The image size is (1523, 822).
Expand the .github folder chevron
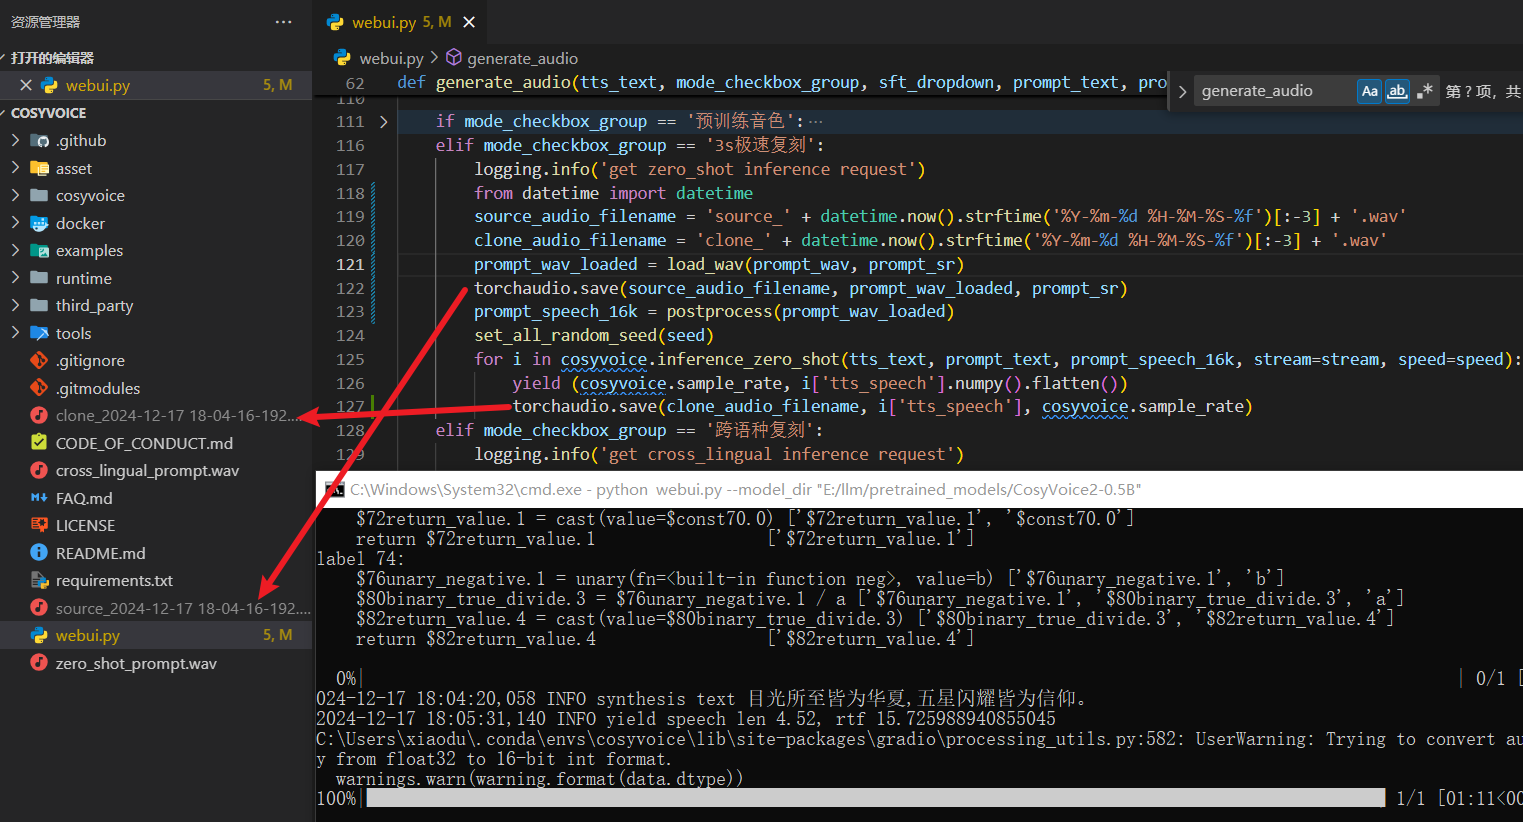click(x=15, y=141)
